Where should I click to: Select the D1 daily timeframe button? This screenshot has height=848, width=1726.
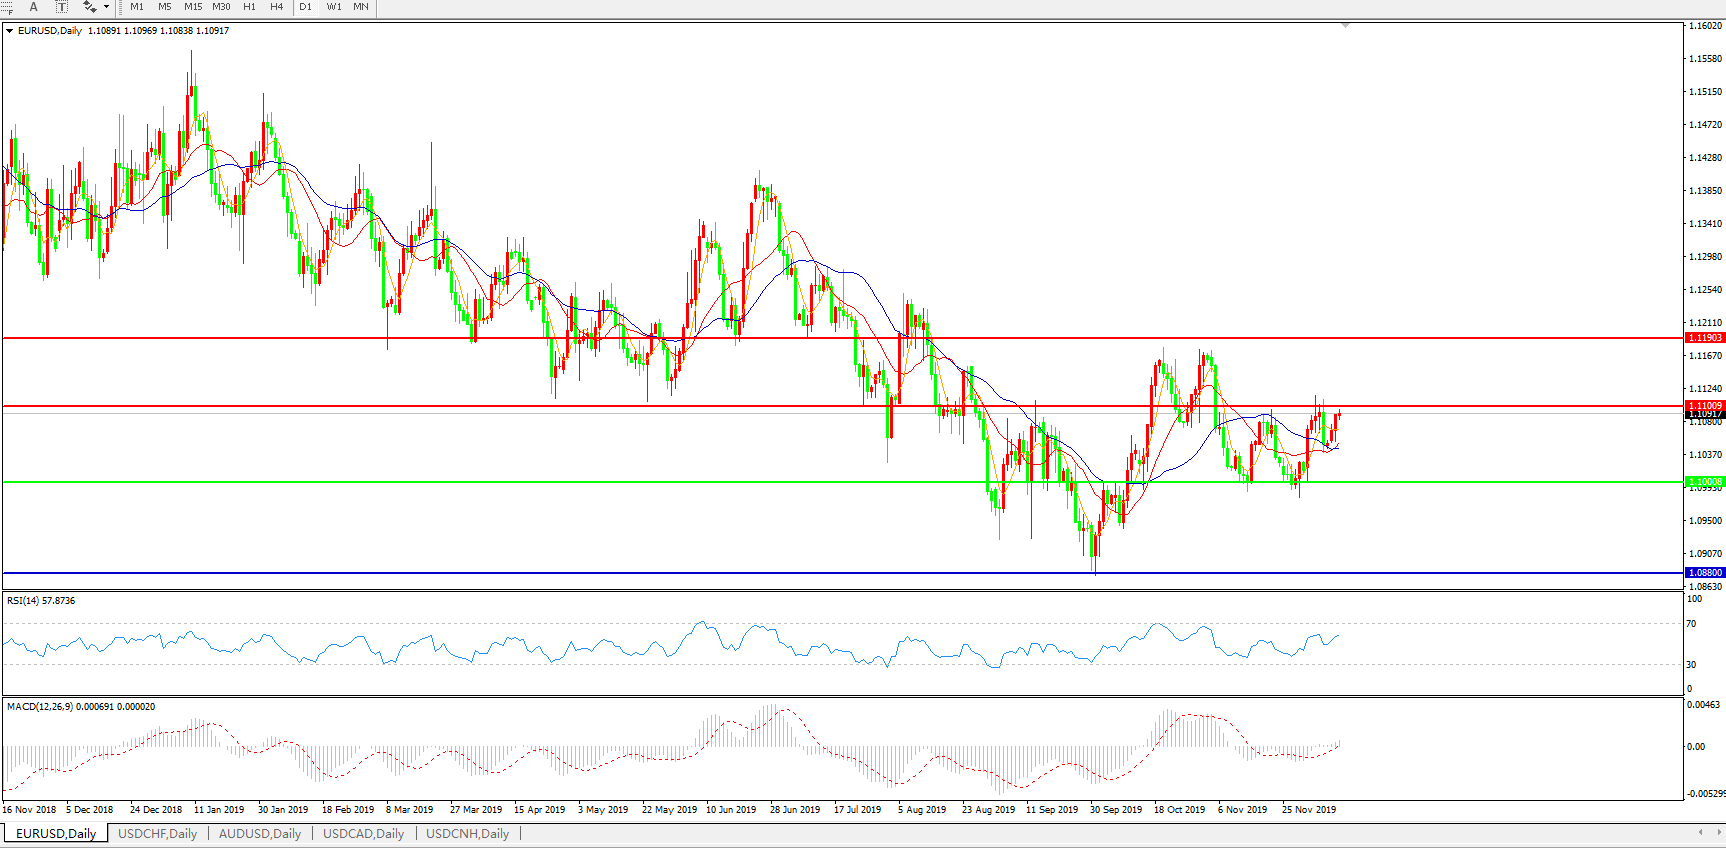306,7
